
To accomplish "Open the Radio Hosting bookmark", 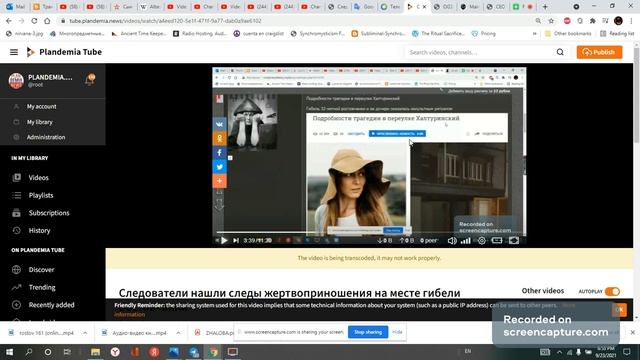I will [x=200, y=33].
